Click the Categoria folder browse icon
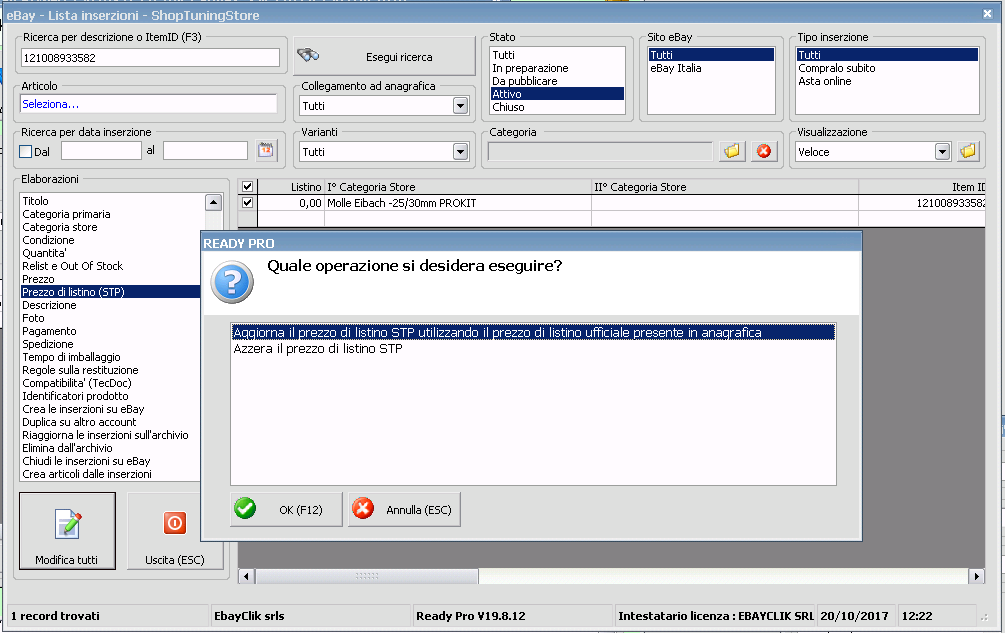This screenshot has width=1005, height=633. point(731,151)
